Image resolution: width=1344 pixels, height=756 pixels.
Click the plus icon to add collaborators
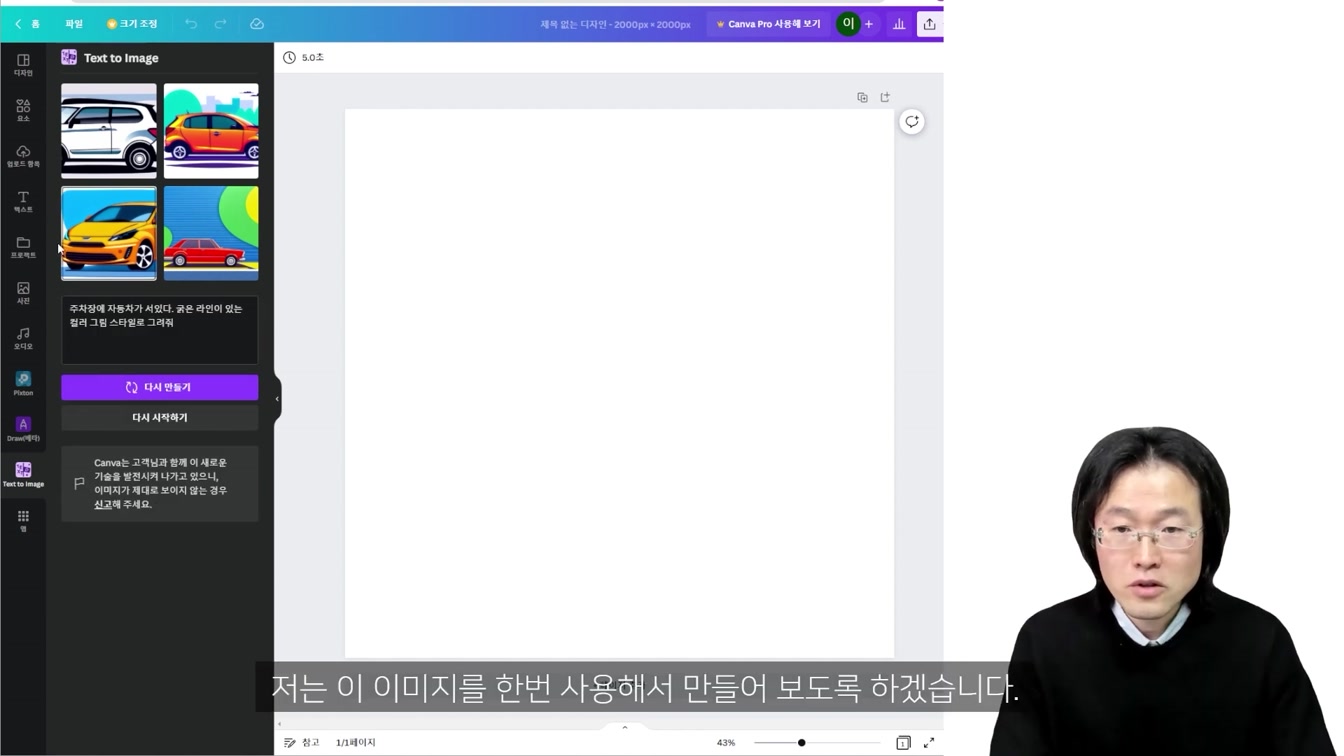[869, 24]
